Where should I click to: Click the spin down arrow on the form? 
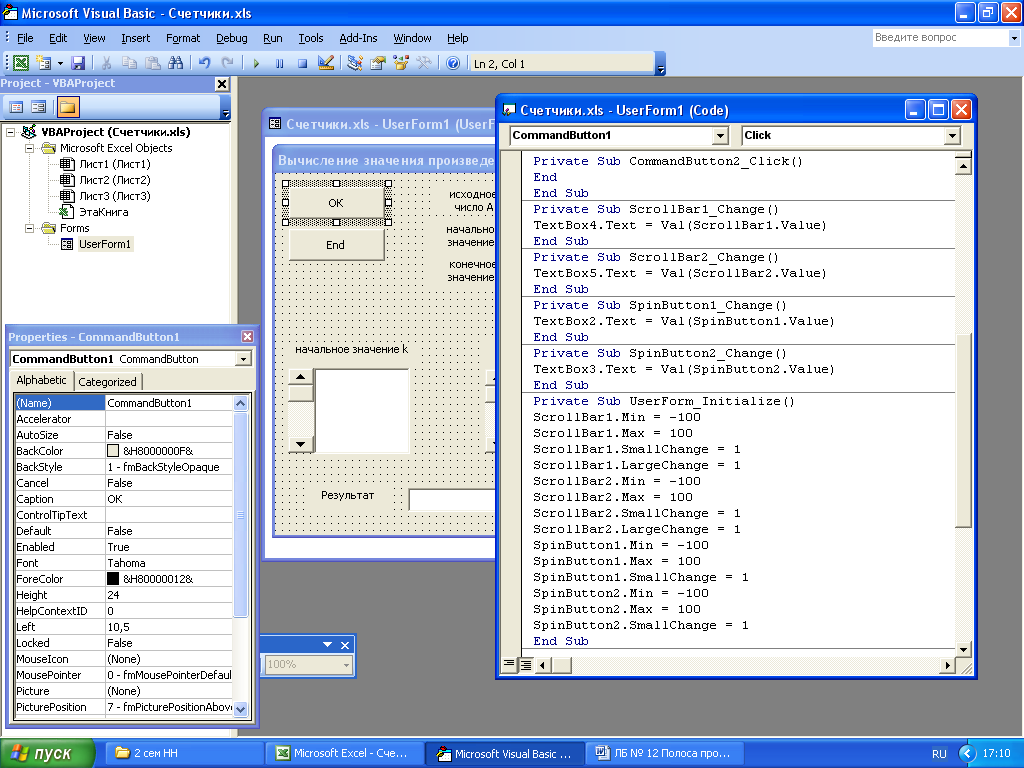click(300, 444)
